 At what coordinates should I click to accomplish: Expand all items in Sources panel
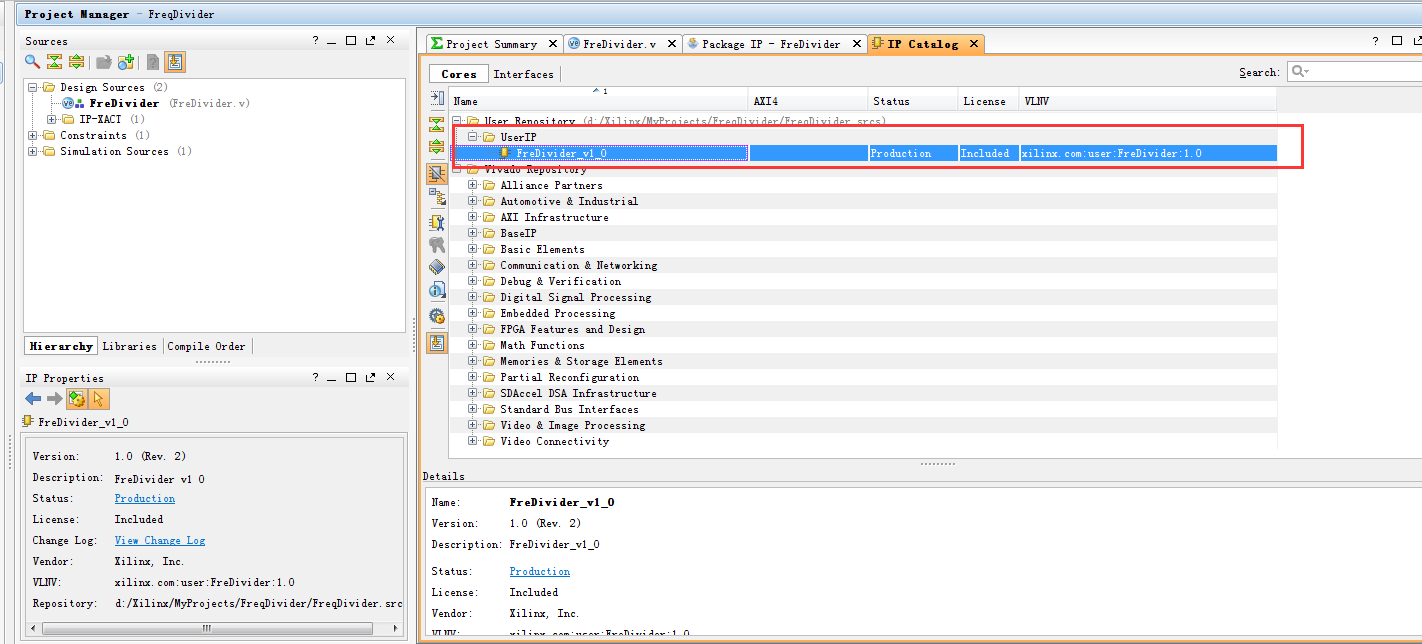76,62
